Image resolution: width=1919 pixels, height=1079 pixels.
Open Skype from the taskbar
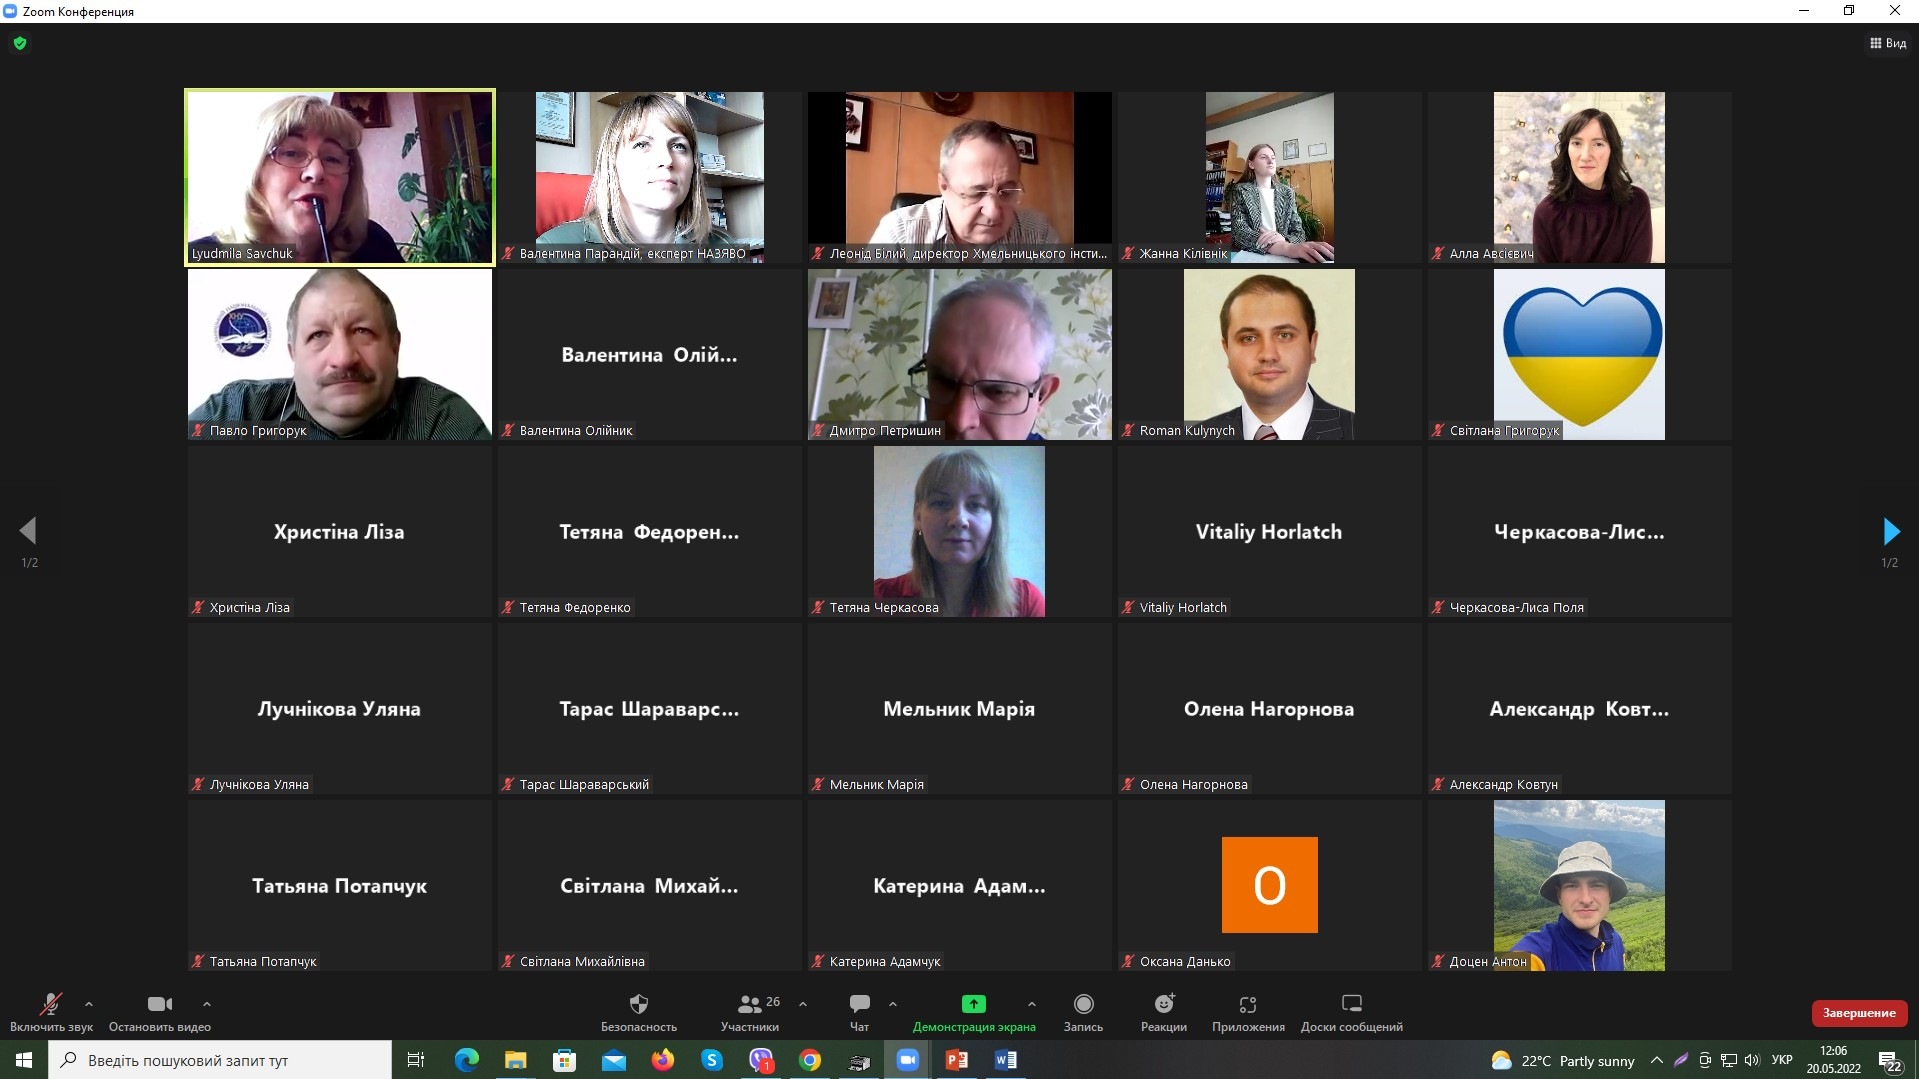point(711,1060)
